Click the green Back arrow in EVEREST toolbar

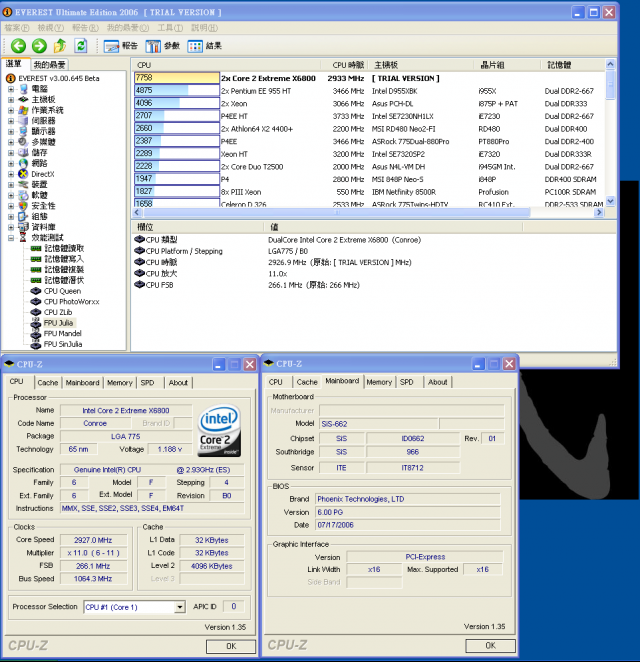(x=18, y=46)
